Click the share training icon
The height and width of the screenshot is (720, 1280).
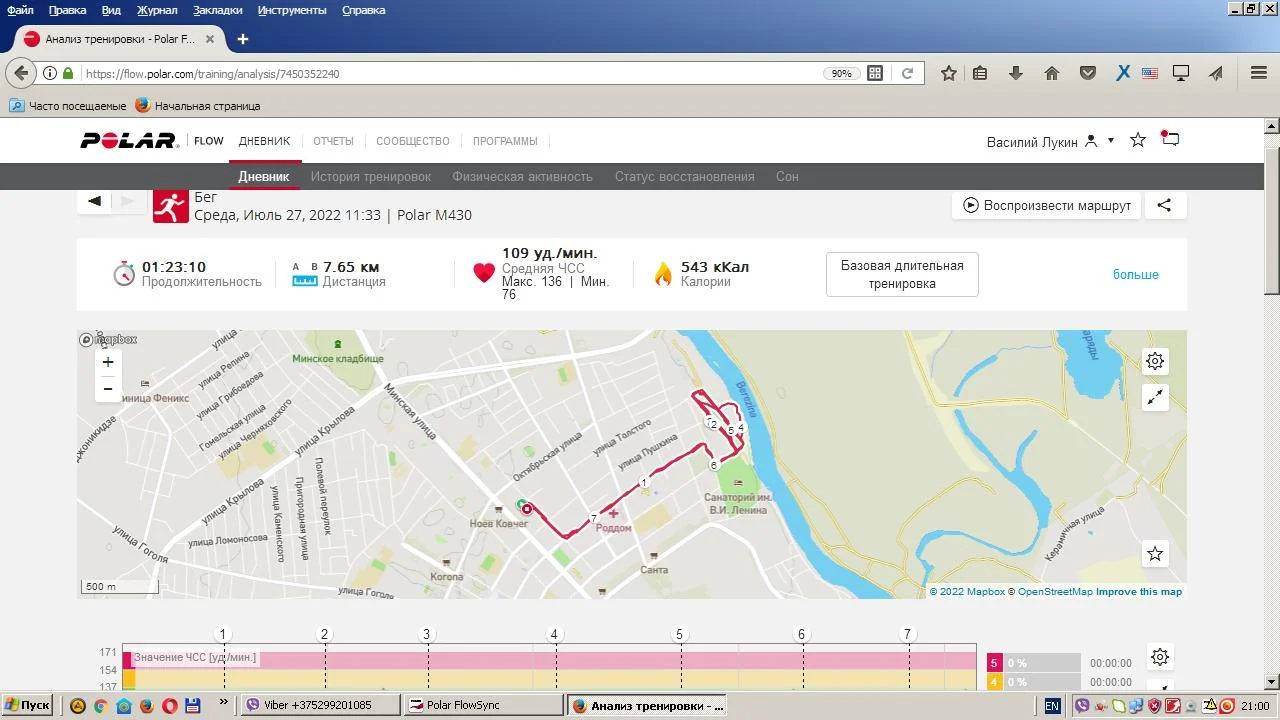[1164, 205]
